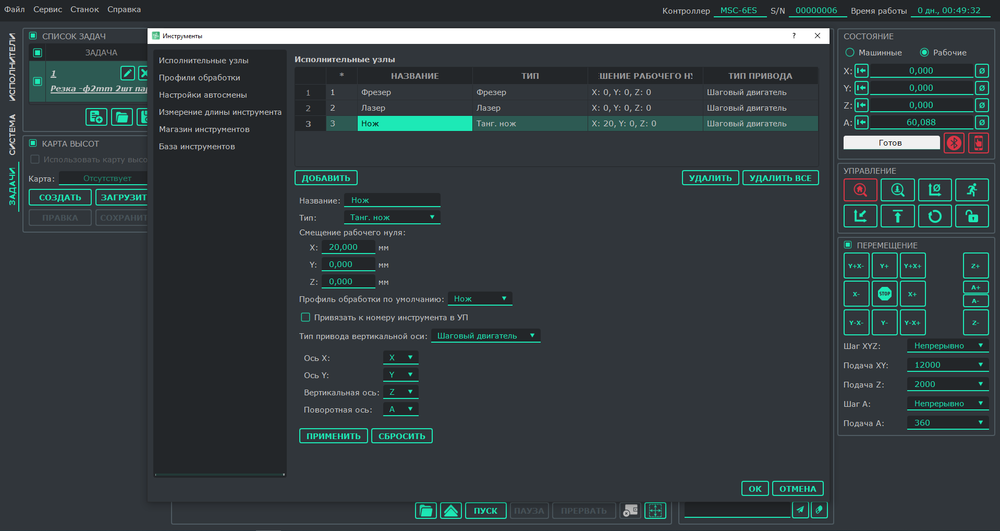Open the Станок menu

click(85, 10)
